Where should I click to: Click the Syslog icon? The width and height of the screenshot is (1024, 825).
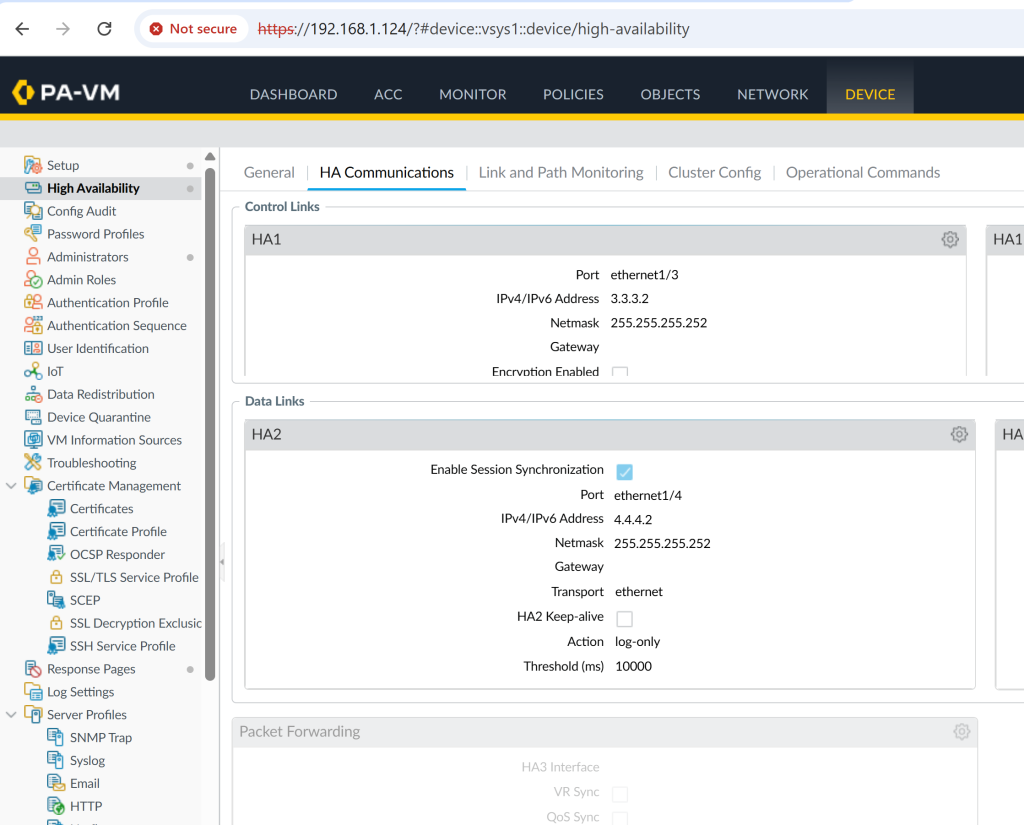point(56,760)
